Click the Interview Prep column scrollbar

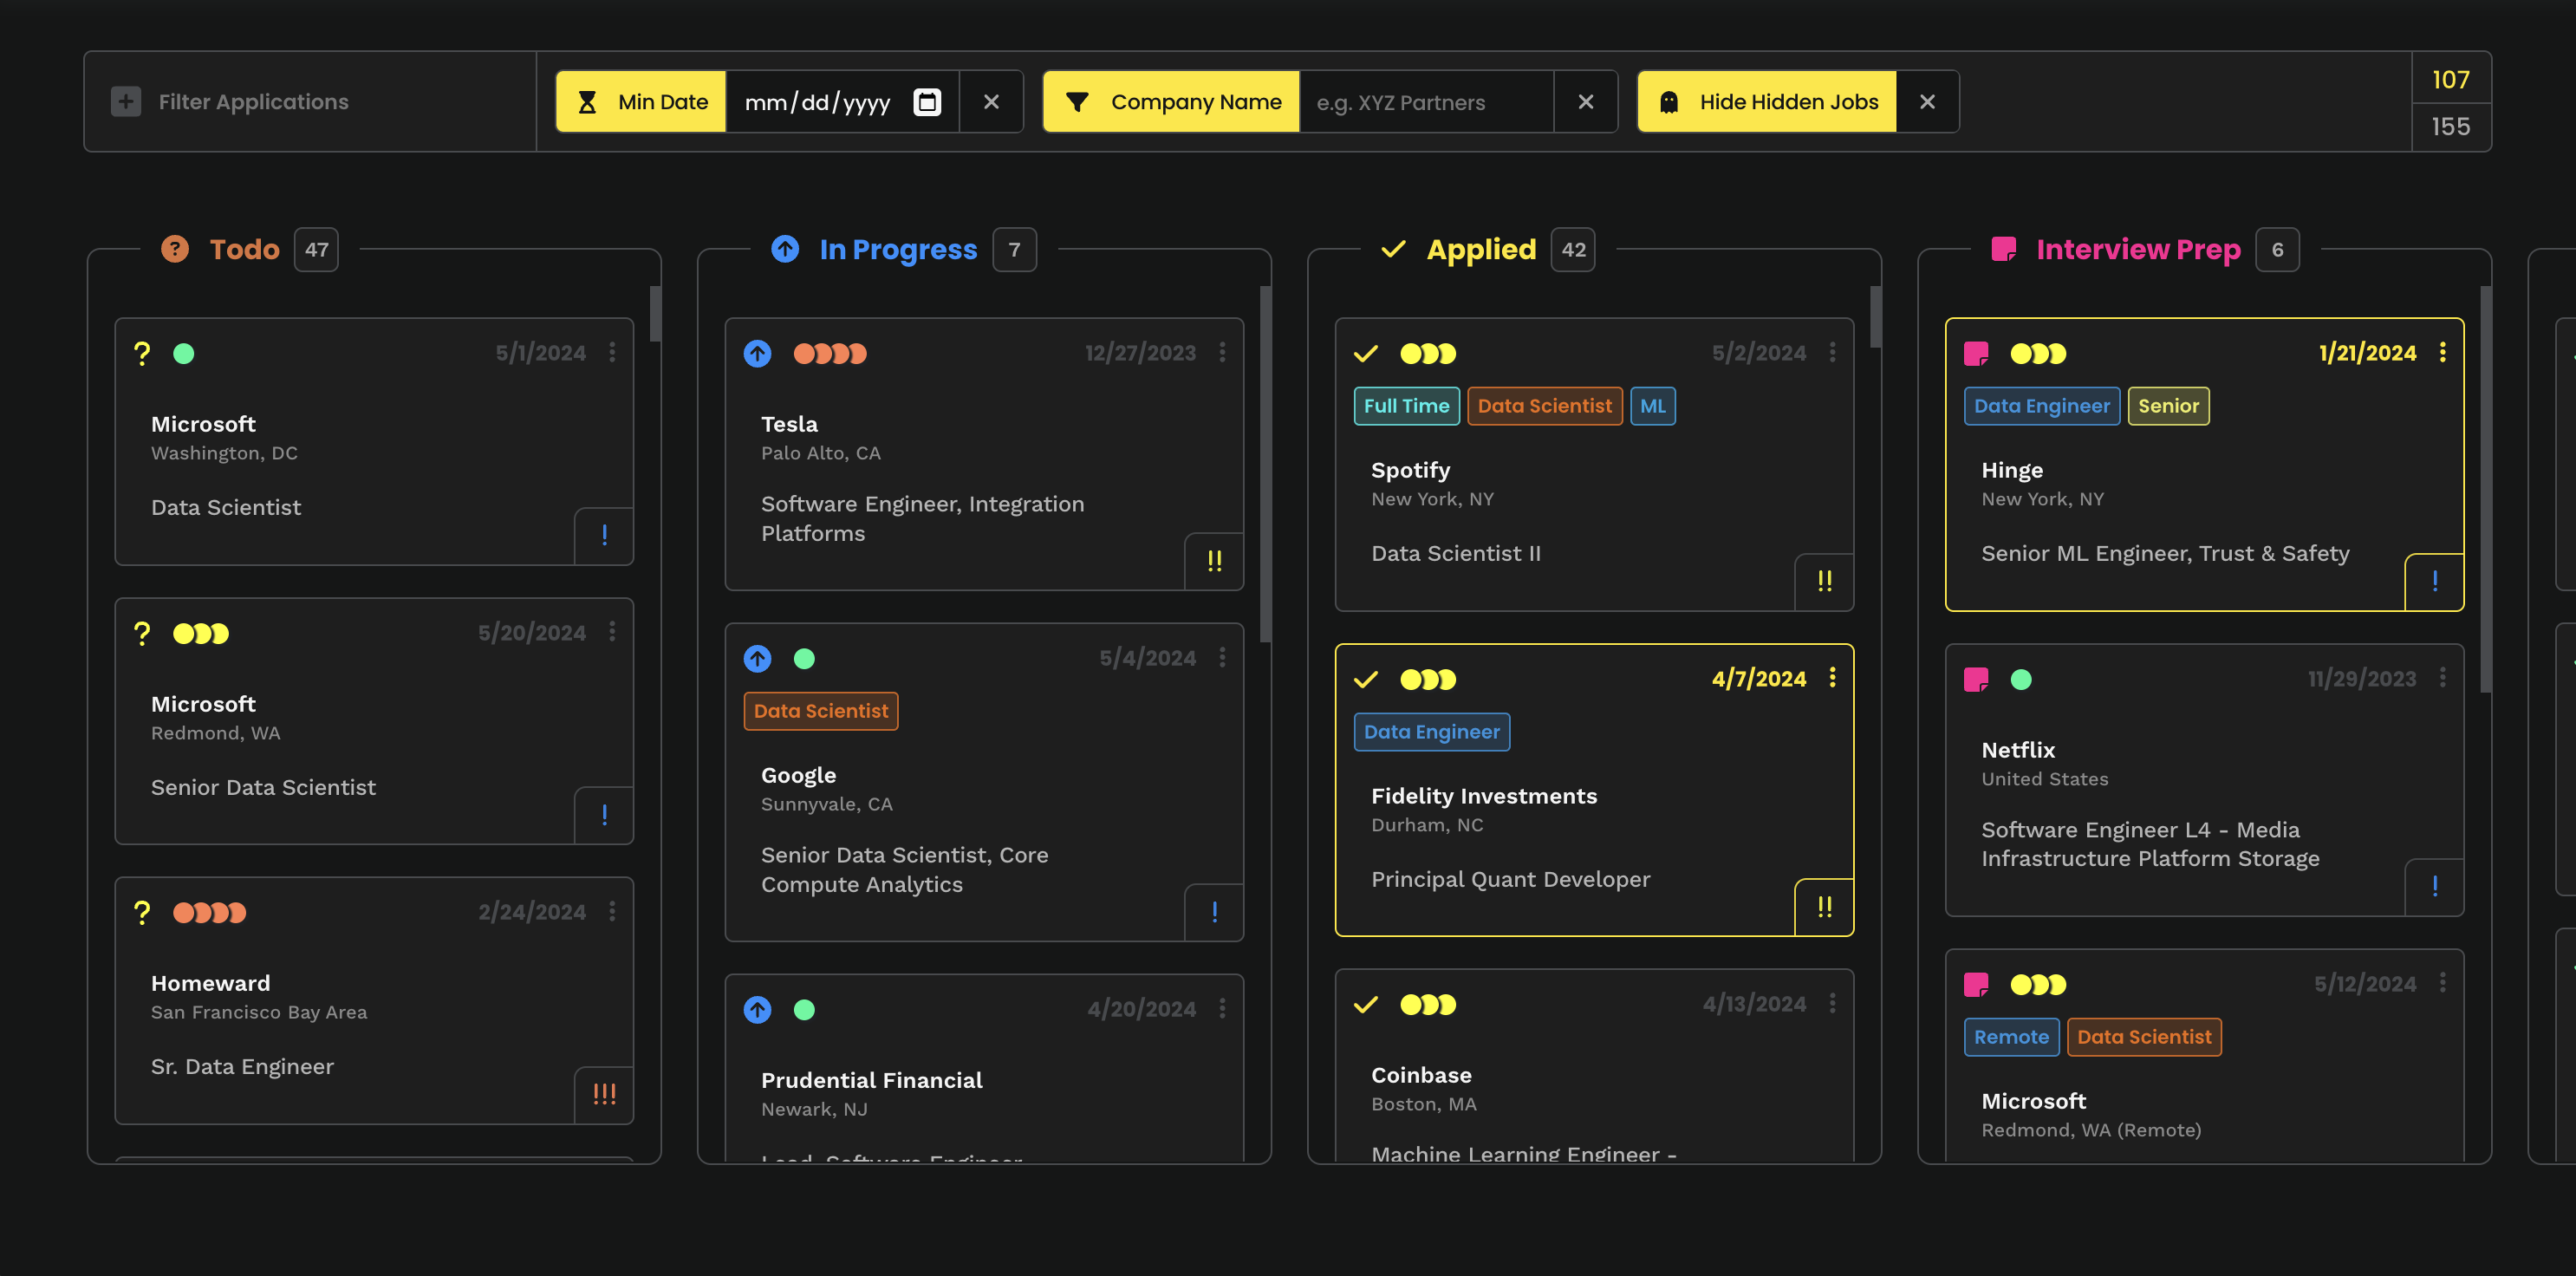[x=2485, y=489]
